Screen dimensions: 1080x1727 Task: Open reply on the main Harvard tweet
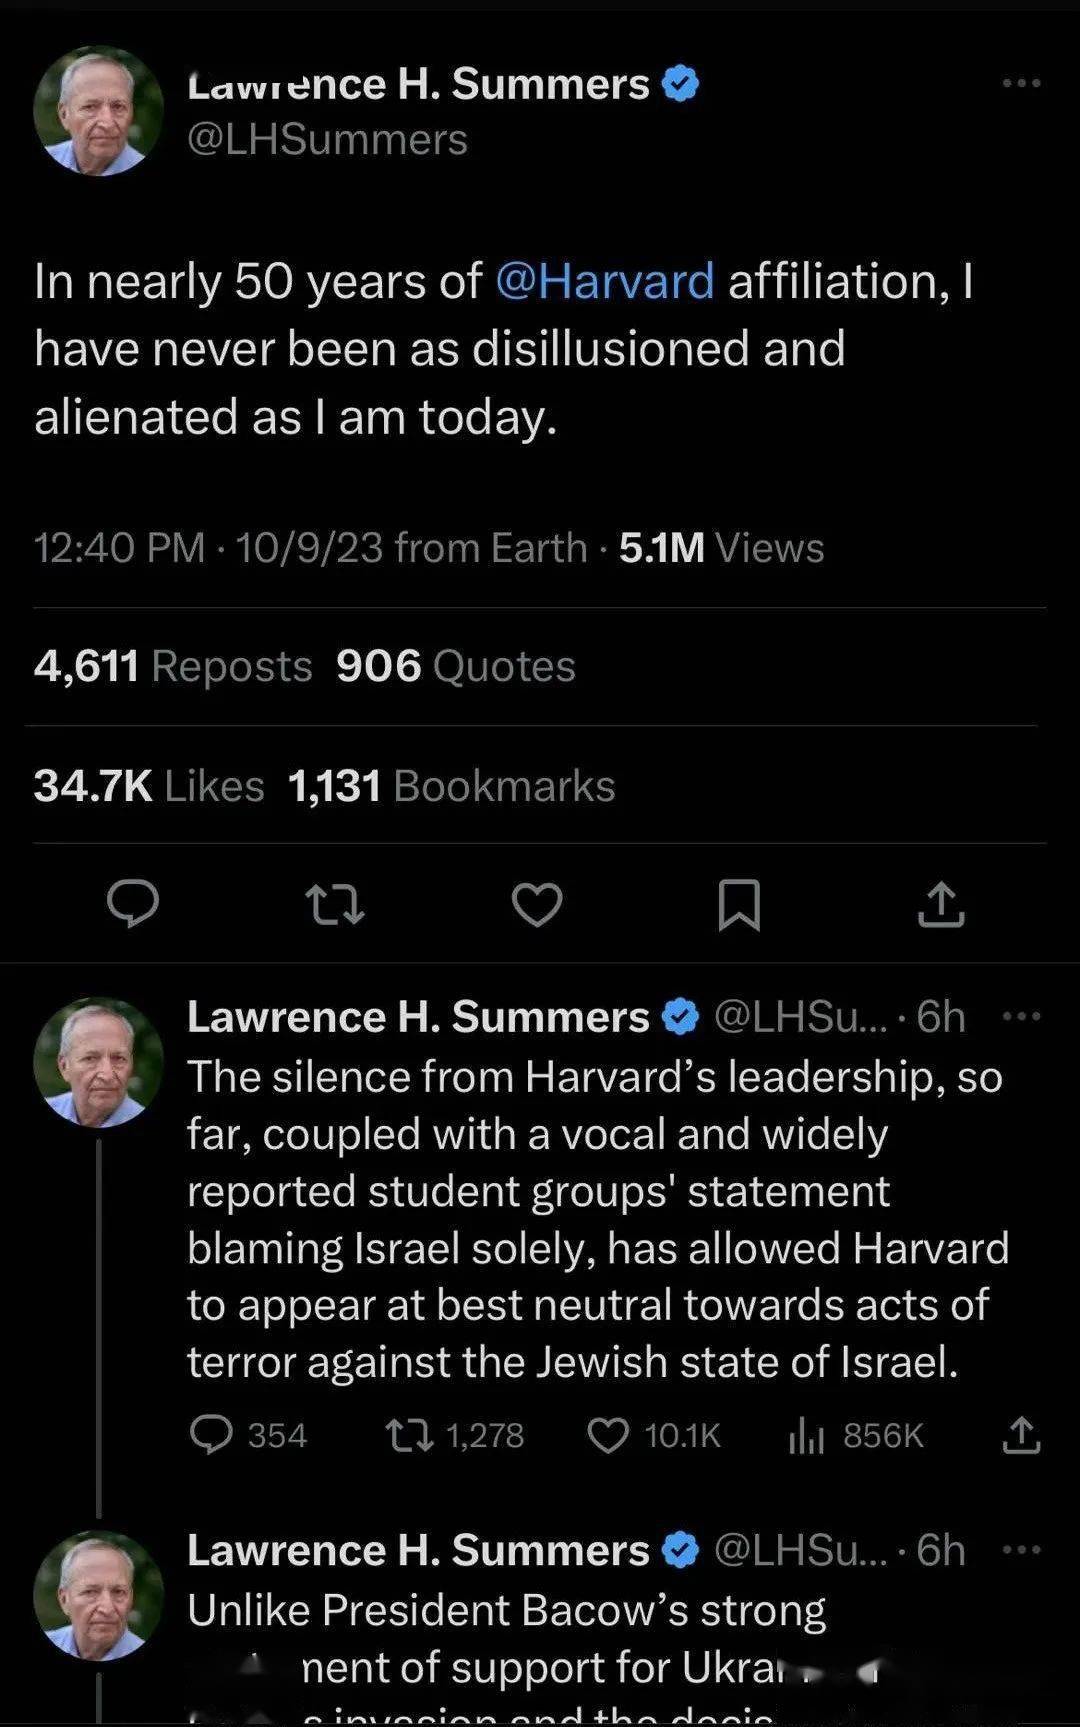(x=133, y=904)
